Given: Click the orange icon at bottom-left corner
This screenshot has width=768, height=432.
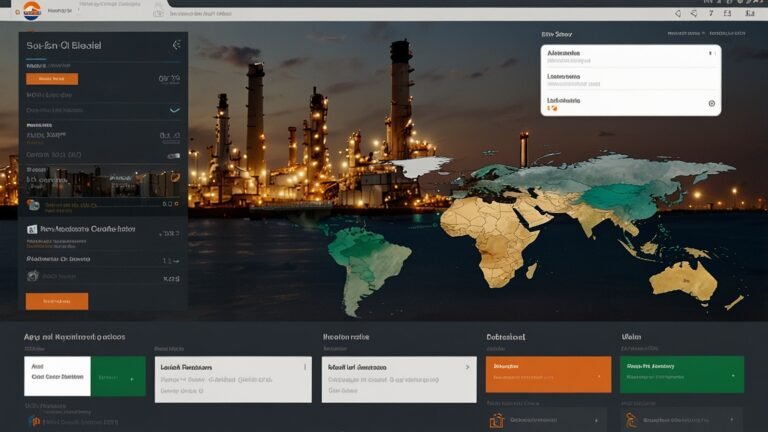Looking at the screenshot, I should [34, 421].
